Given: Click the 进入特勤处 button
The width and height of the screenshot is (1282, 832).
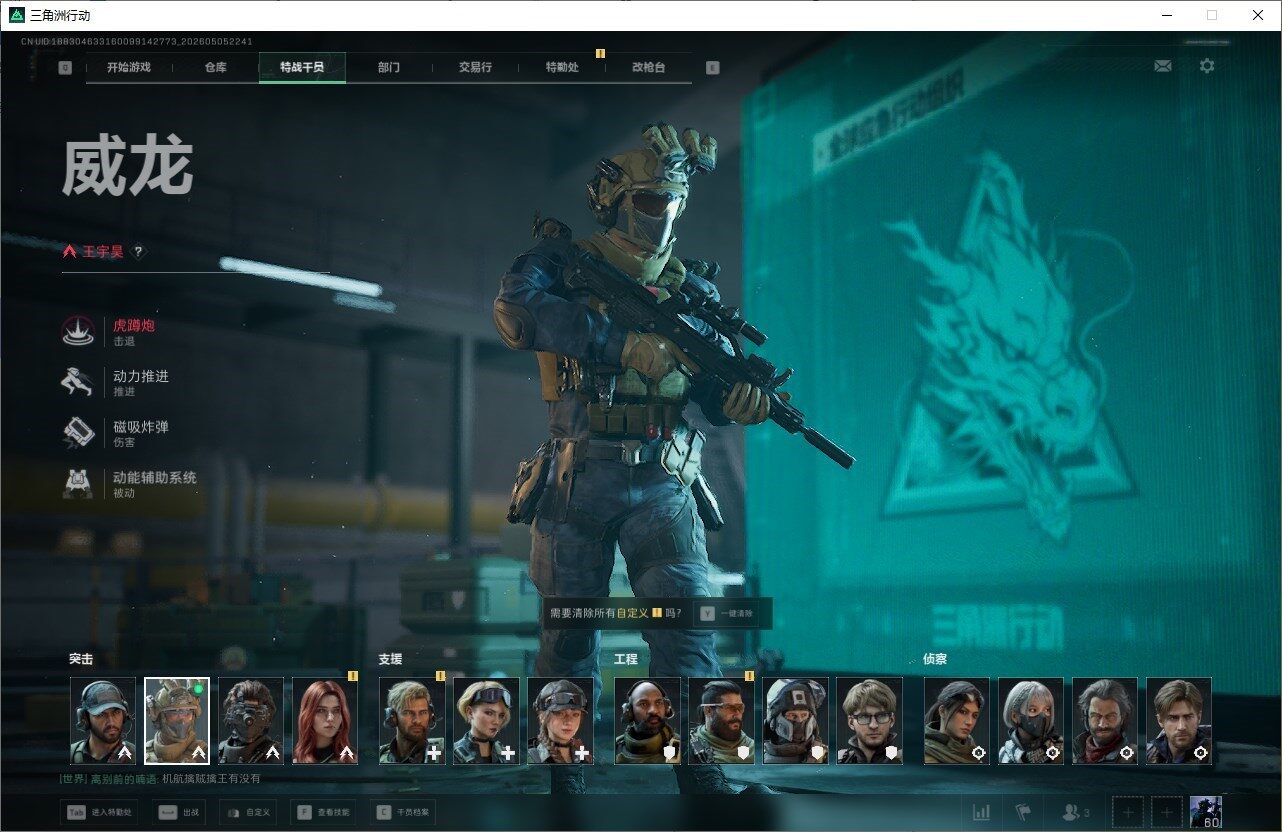Looking at the screenshot, I should (x=100, y=813).
